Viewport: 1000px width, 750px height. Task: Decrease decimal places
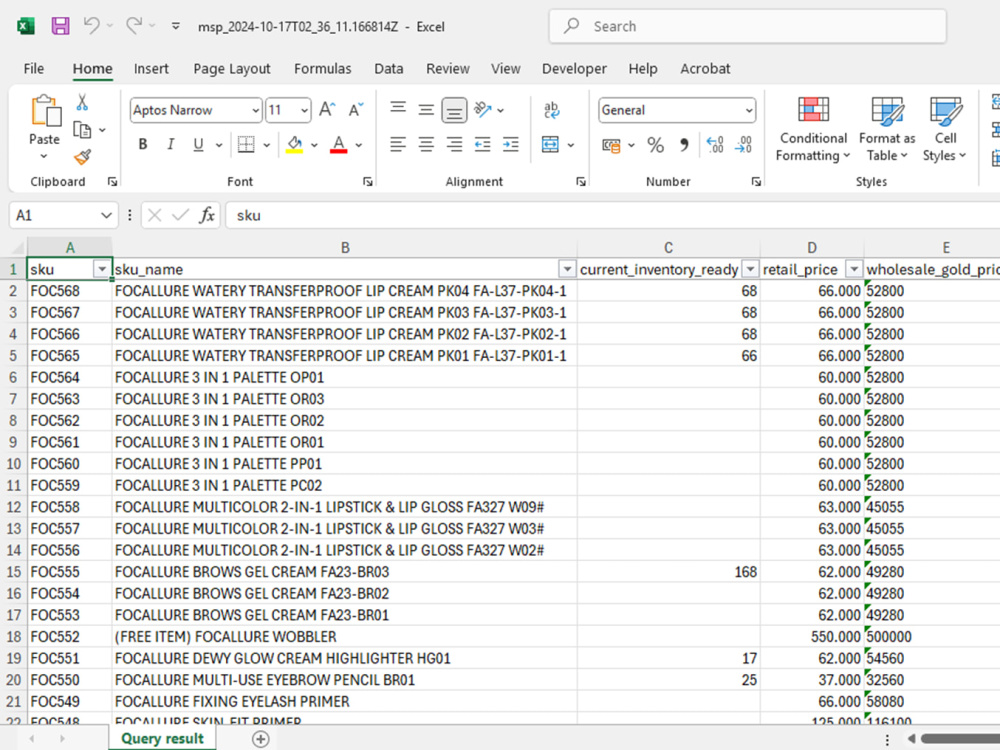(744, 145)
